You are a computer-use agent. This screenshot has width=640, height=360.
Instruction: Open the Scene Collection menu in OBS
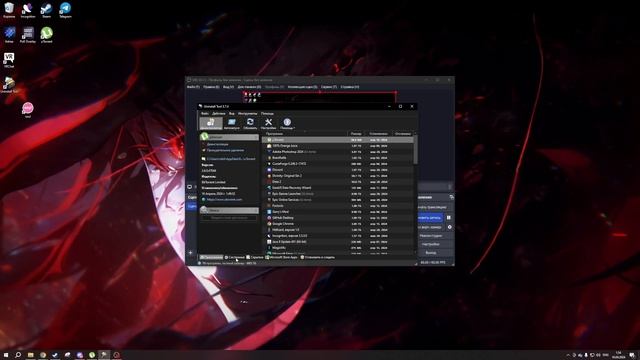click(302, 87)
